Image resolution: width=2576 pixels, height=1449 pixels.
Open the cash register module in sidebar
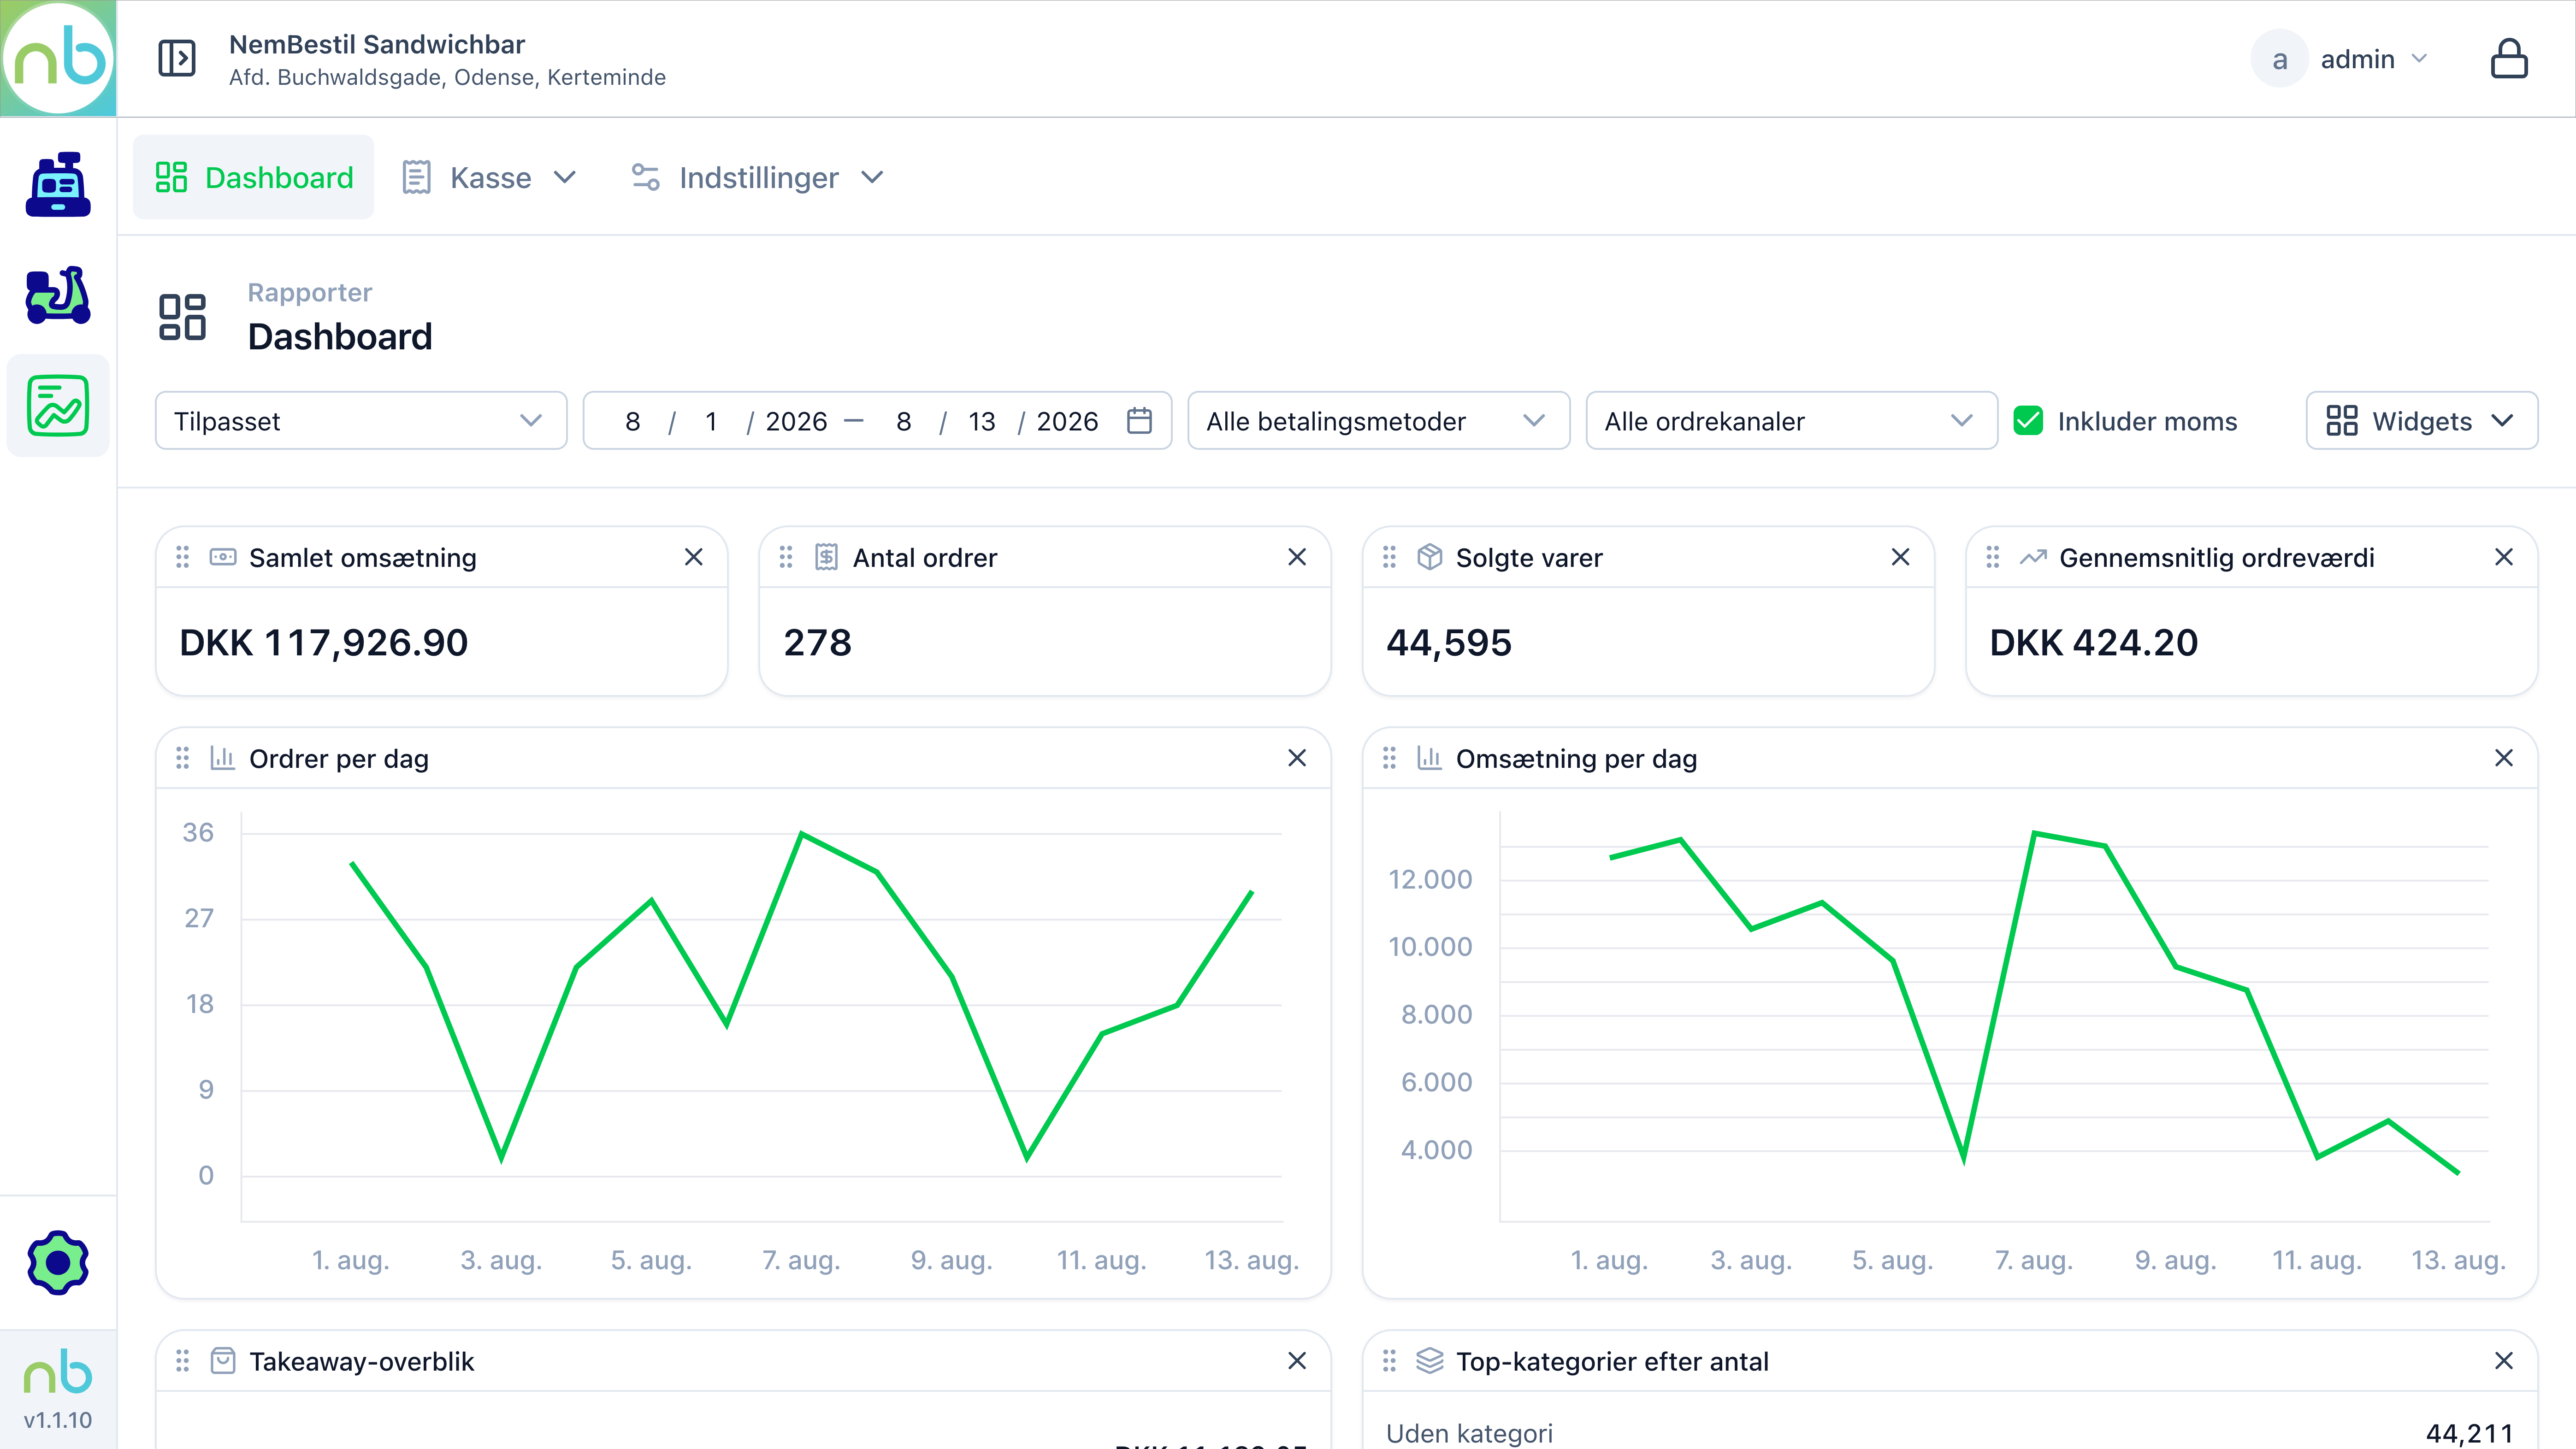click(58, 184)
